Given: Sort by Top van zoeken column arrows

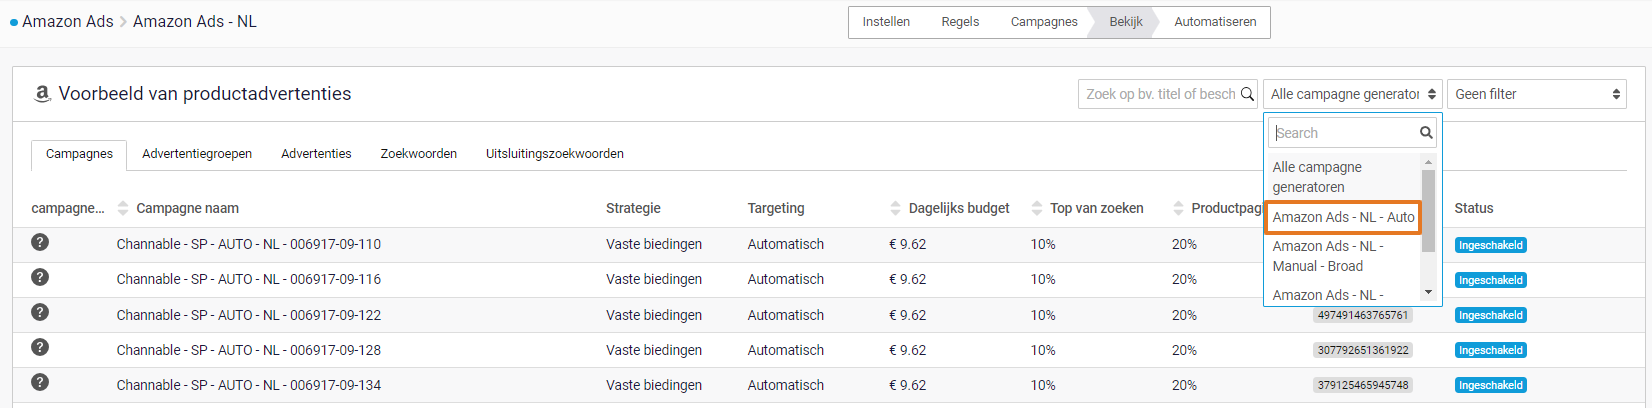Looking at the screenshot, I should point(1037,208).
